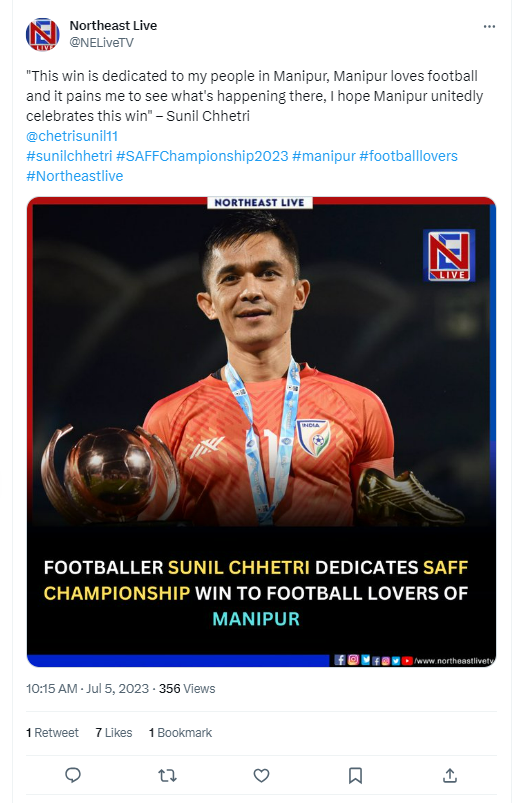The width and height of the screenshot is (531, 803).
Task: Open the @NELiveTV handle
Action: coord(101,43)
